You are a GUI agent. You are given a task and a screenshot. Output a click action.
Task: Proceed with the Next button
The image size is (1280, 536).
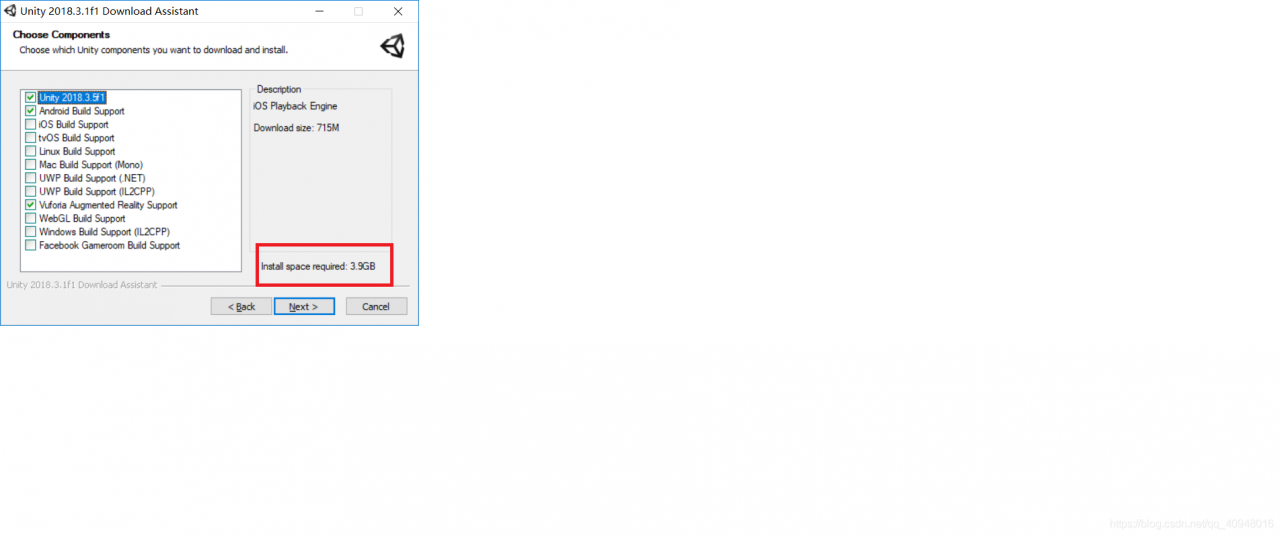pos(304,306)
